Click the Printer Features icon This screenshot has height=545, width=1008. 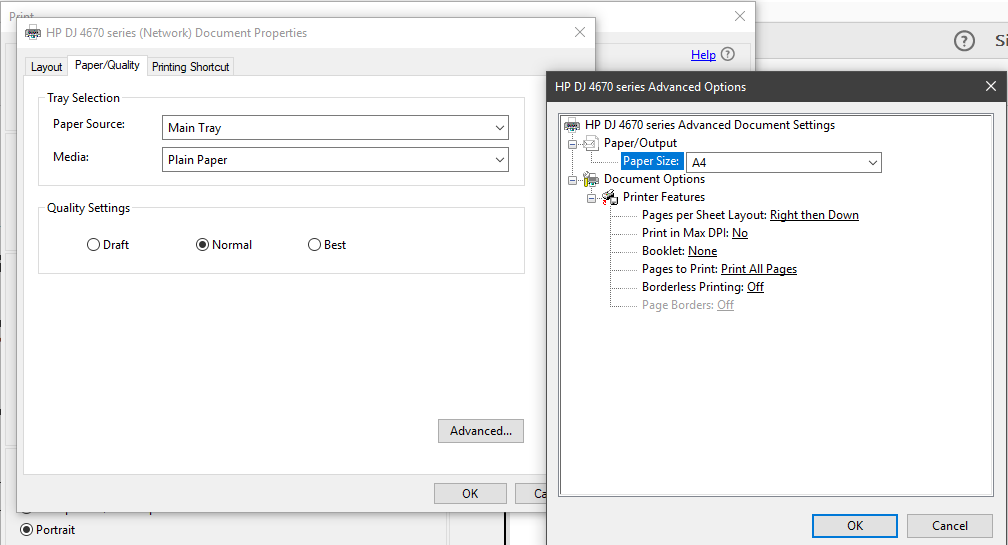point(610,197)
